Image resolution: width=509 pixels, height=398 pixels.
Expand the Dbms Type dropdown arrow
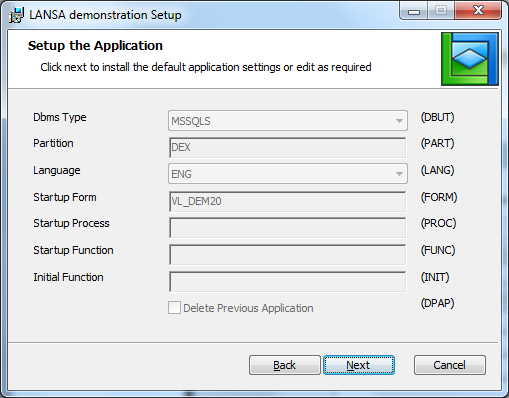399,121
